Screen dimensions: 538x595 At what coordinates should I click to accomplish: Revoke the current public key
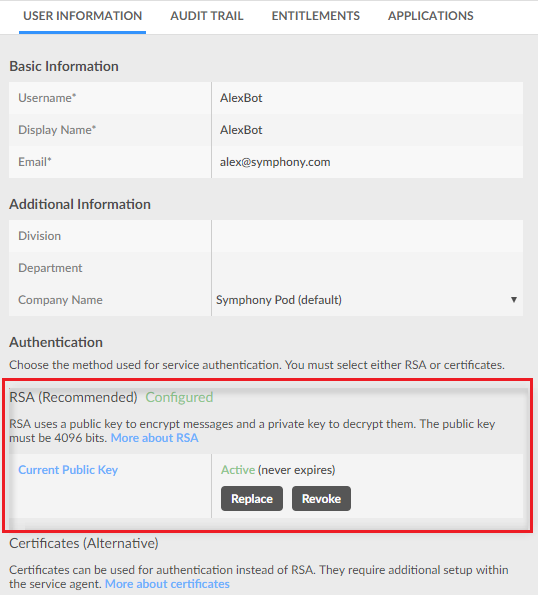[321, 499]
